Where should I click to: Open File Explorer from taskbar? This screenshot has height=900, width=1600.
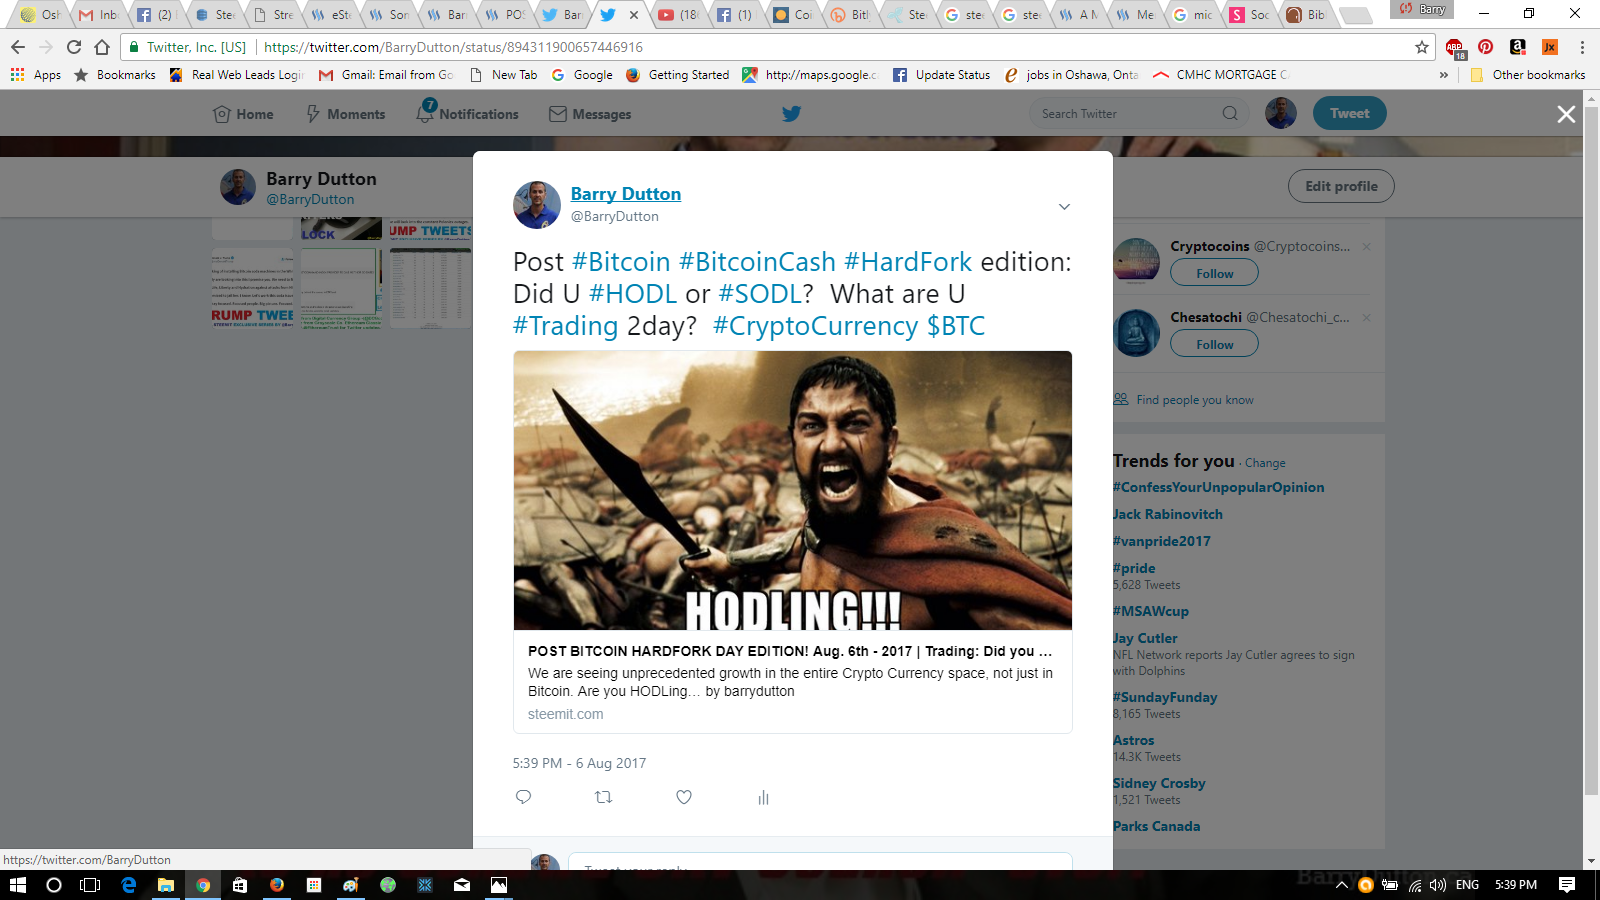166,885
